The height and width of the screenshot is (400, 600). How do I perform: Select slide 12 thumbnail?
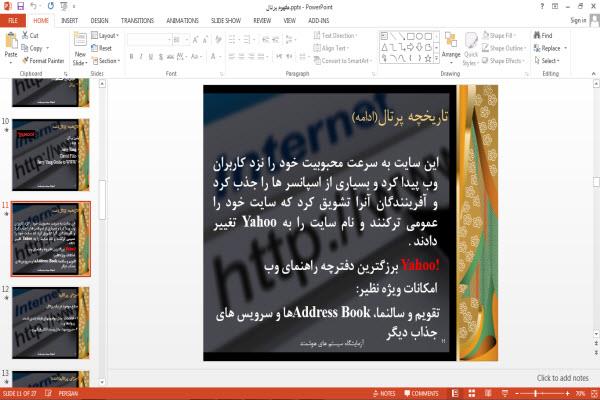51,323
